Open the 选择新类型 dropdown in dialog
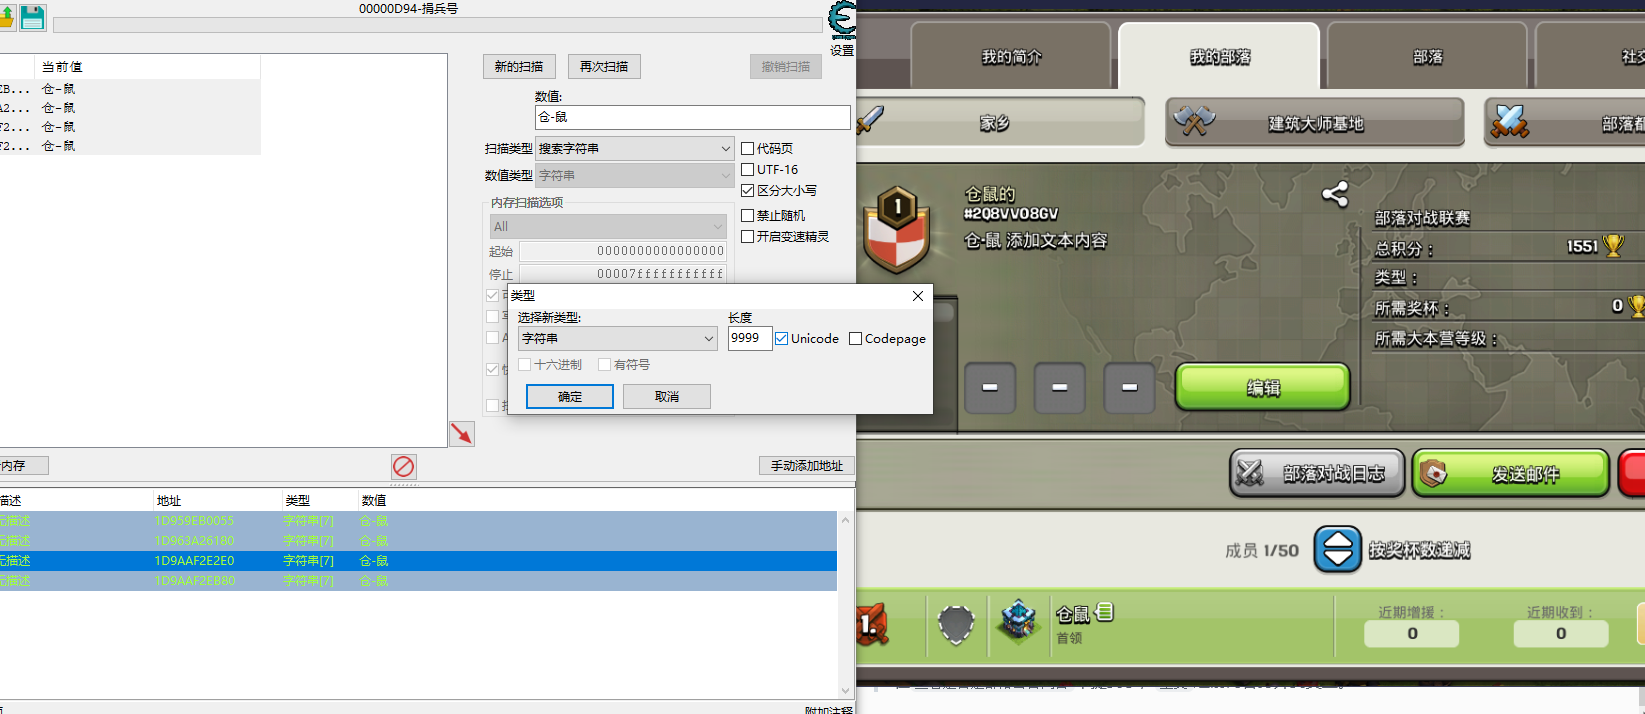Viewport: 1645px width, 714px height. (x=618, y=339)
